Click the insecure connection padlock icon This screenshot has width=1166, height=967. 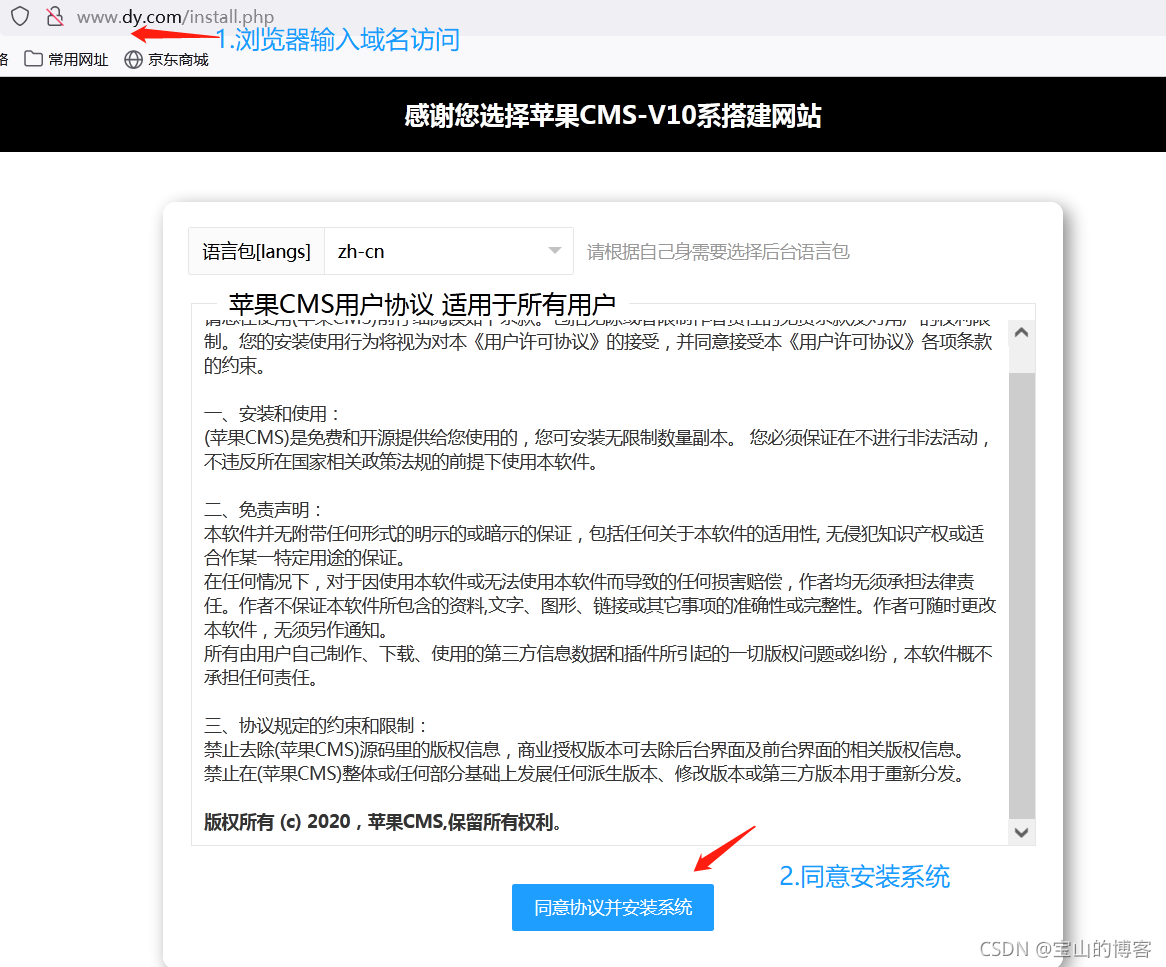[55, 17]
